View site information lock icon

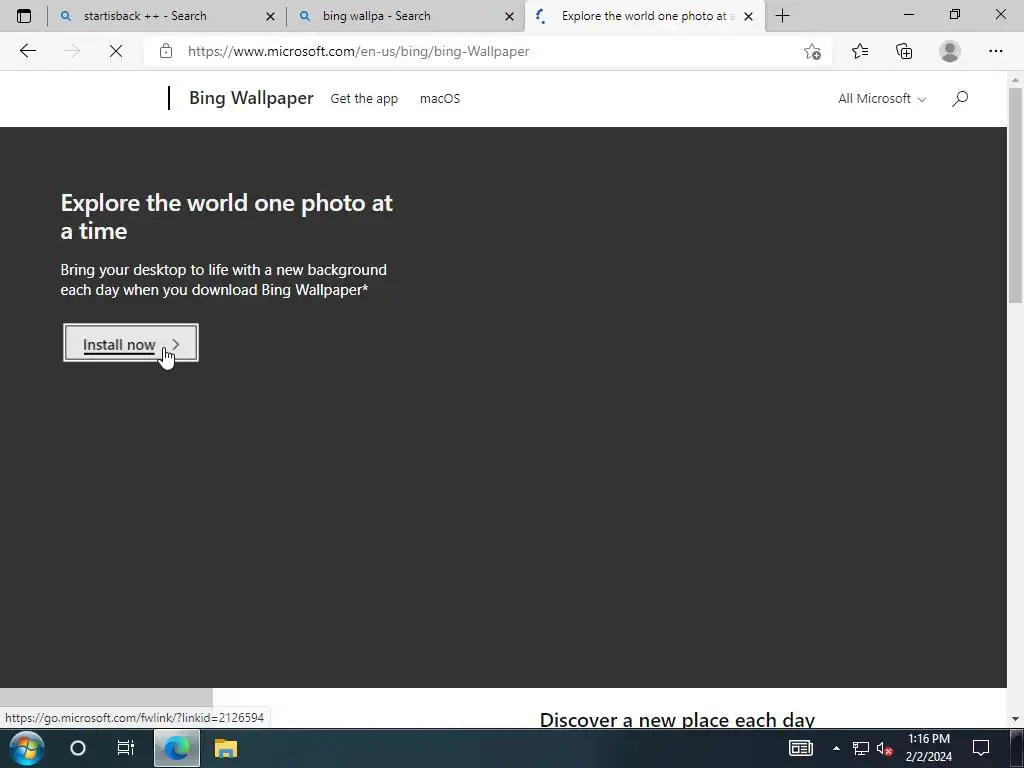[x=166, y=51]
